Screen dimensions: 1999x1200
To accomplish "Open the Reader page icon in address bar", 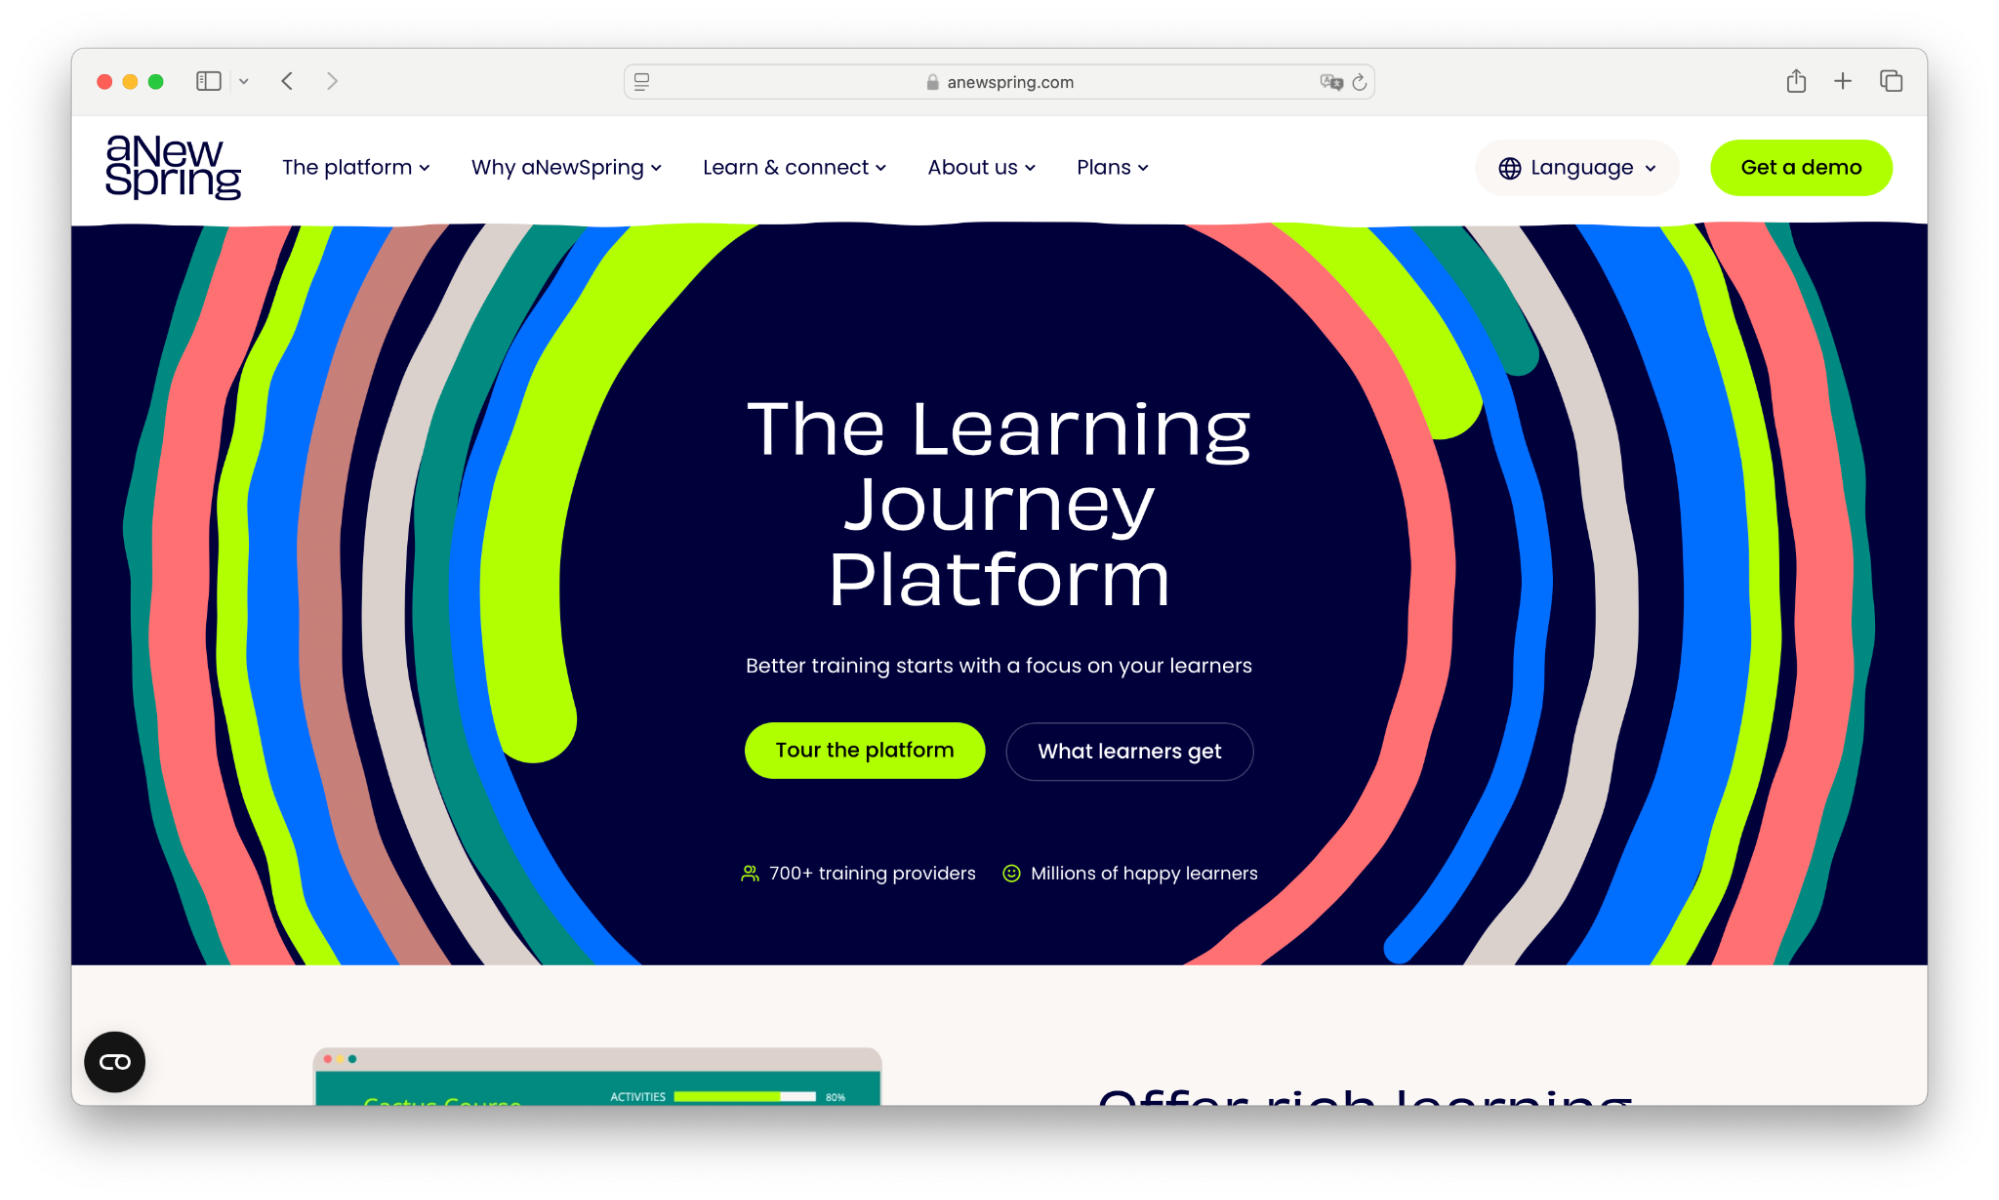I will tap(642, 82).
